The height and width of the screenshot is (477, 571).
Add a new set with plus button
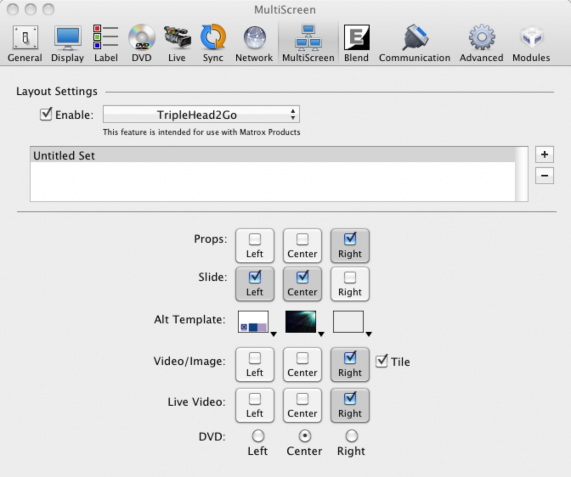[x=544, y=154]
